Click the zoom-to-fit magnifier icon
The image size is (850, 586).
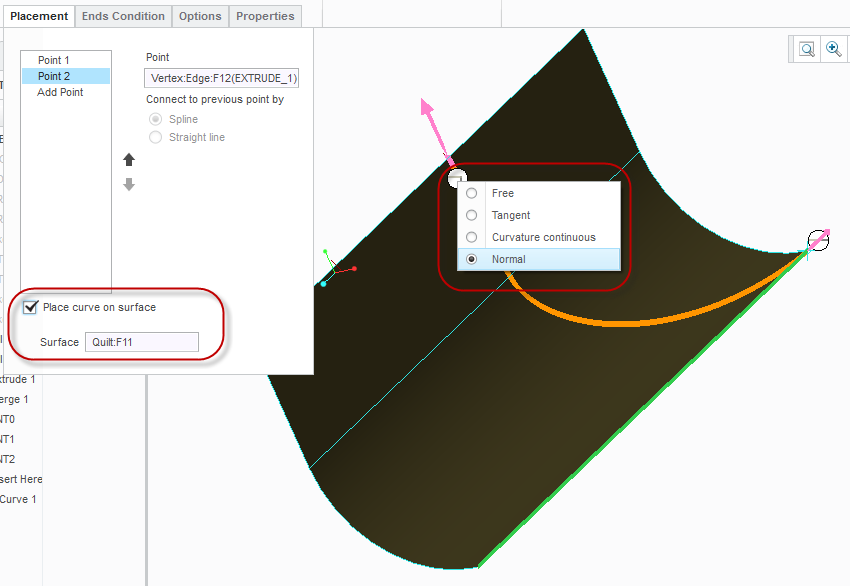coord(806,48)
